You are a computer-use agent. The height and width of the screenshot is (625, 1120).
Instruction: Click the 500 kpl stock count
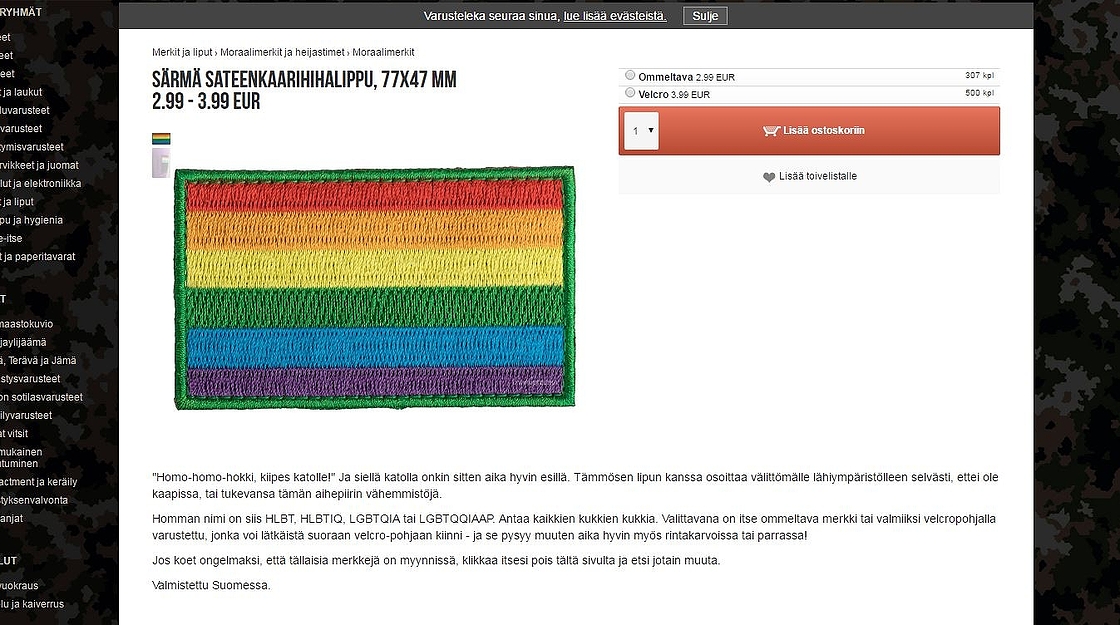[979, 93]
